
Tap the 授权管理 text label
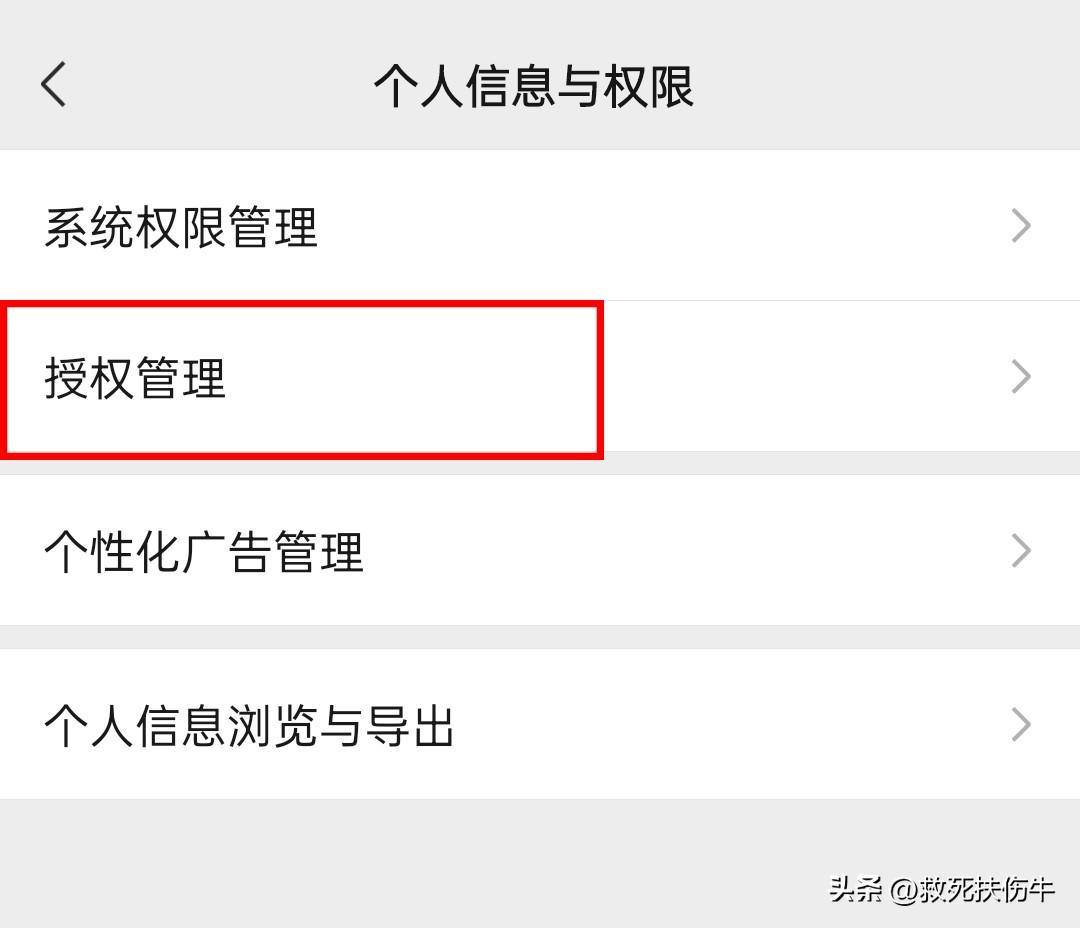[136, 379]
